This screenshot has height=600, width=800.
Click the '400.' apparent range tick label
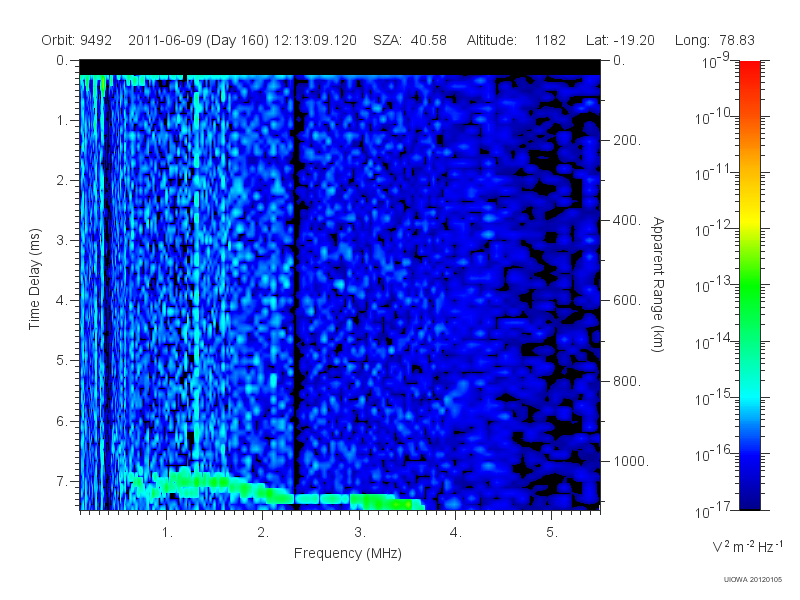[627, 220]
